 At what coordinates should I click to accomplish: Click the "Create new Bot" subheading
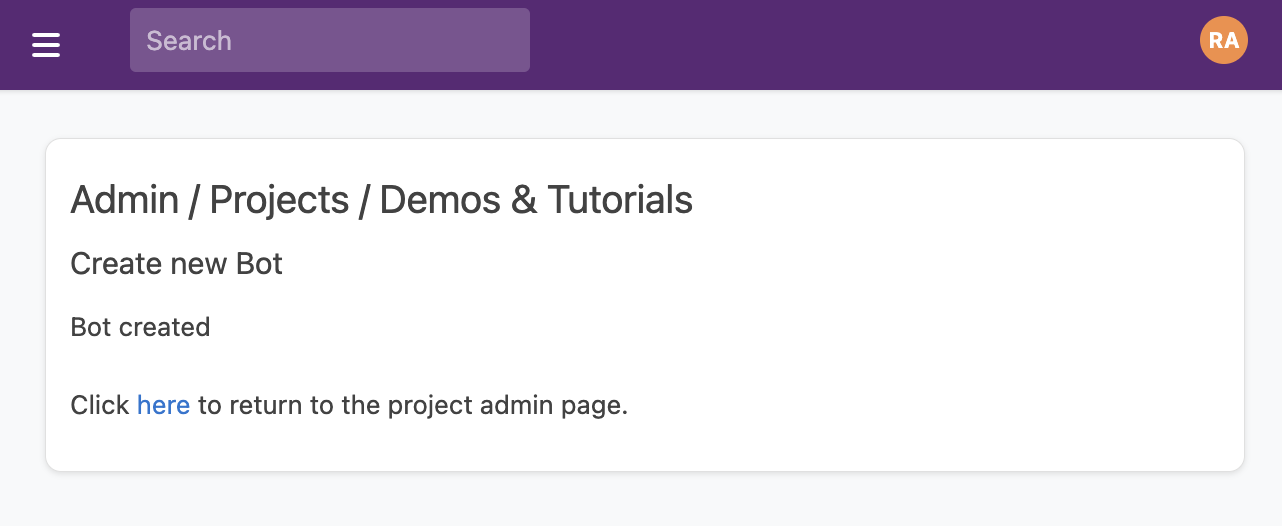click(x=176, y=264)
